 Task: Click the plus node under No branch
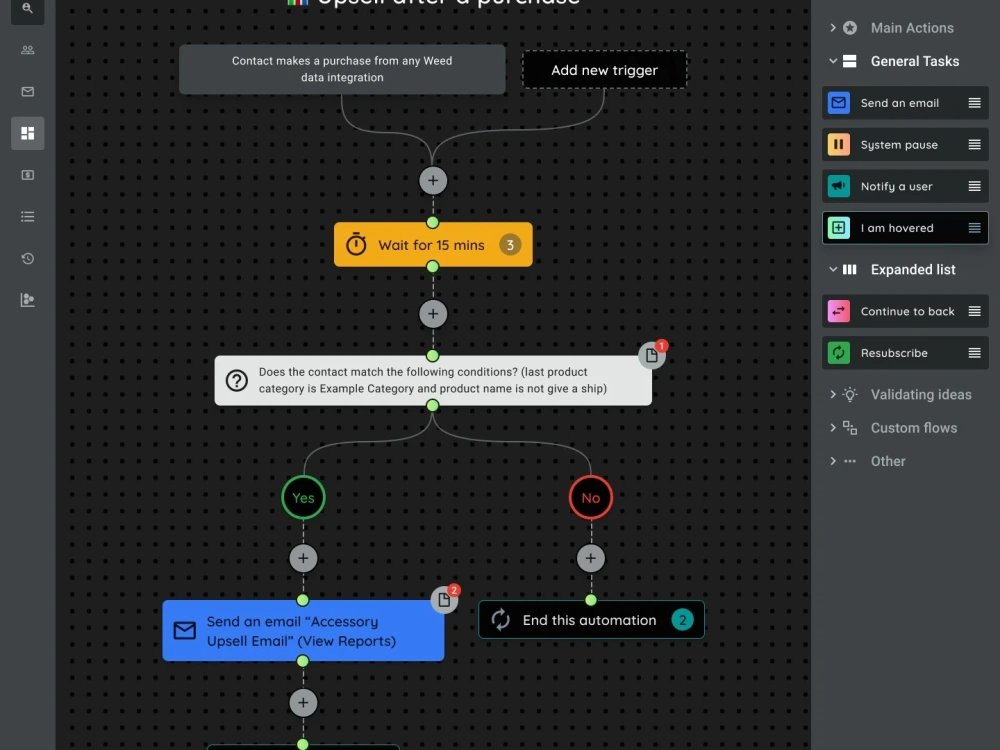(591, 559)
